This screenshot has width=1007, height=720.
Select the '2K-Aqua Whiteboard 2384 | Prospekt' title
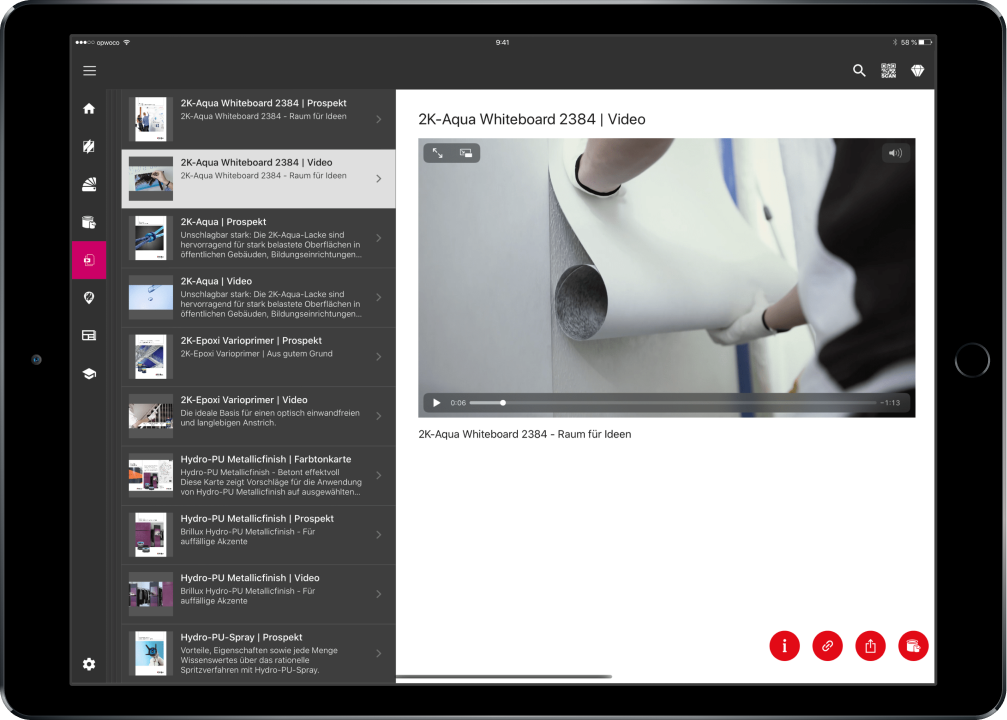tap(263, 103)
